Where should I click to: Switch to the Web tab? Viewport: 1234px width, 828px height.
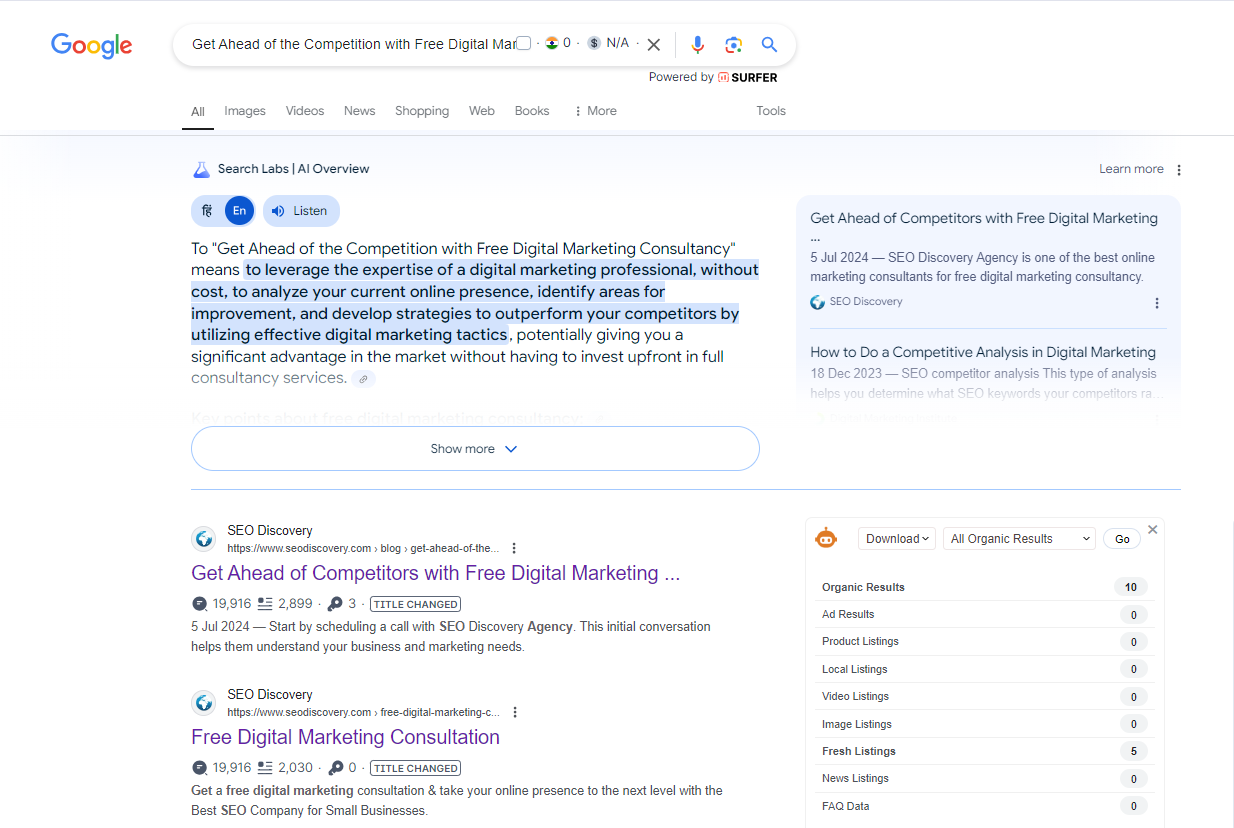click(482, 111)
